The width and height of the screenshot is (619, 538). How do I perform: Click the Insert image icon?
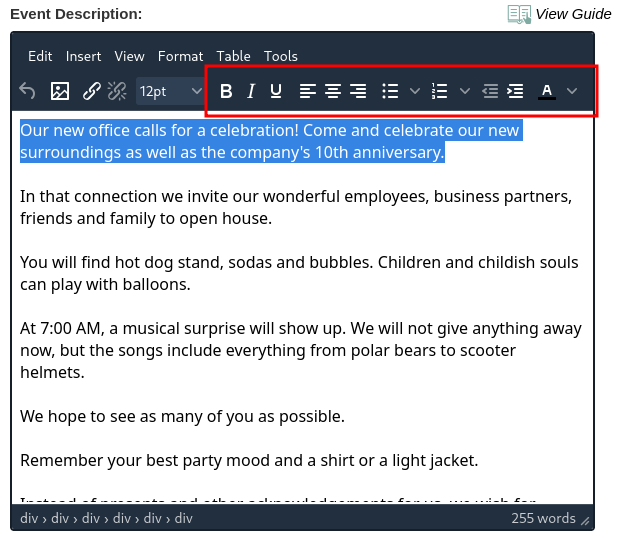point(60,91)
